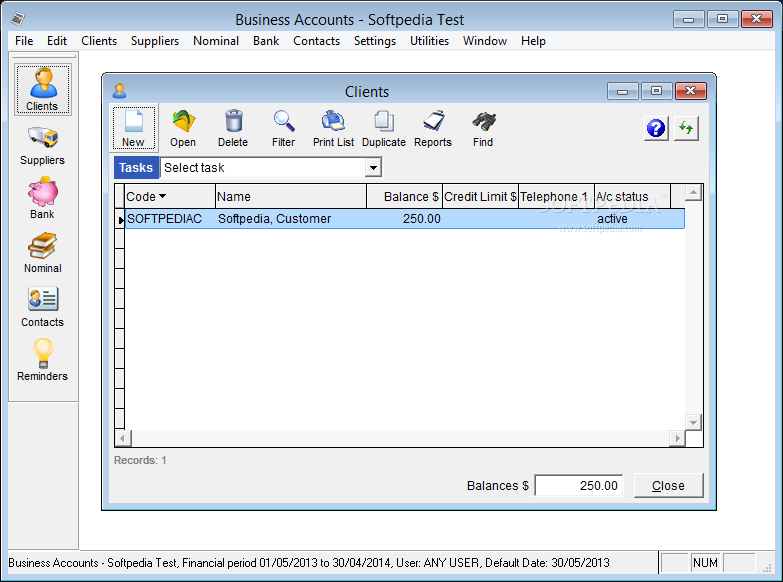
Task: Open the Suppliers truck icon in the sidebar
Action: point(42,137)
